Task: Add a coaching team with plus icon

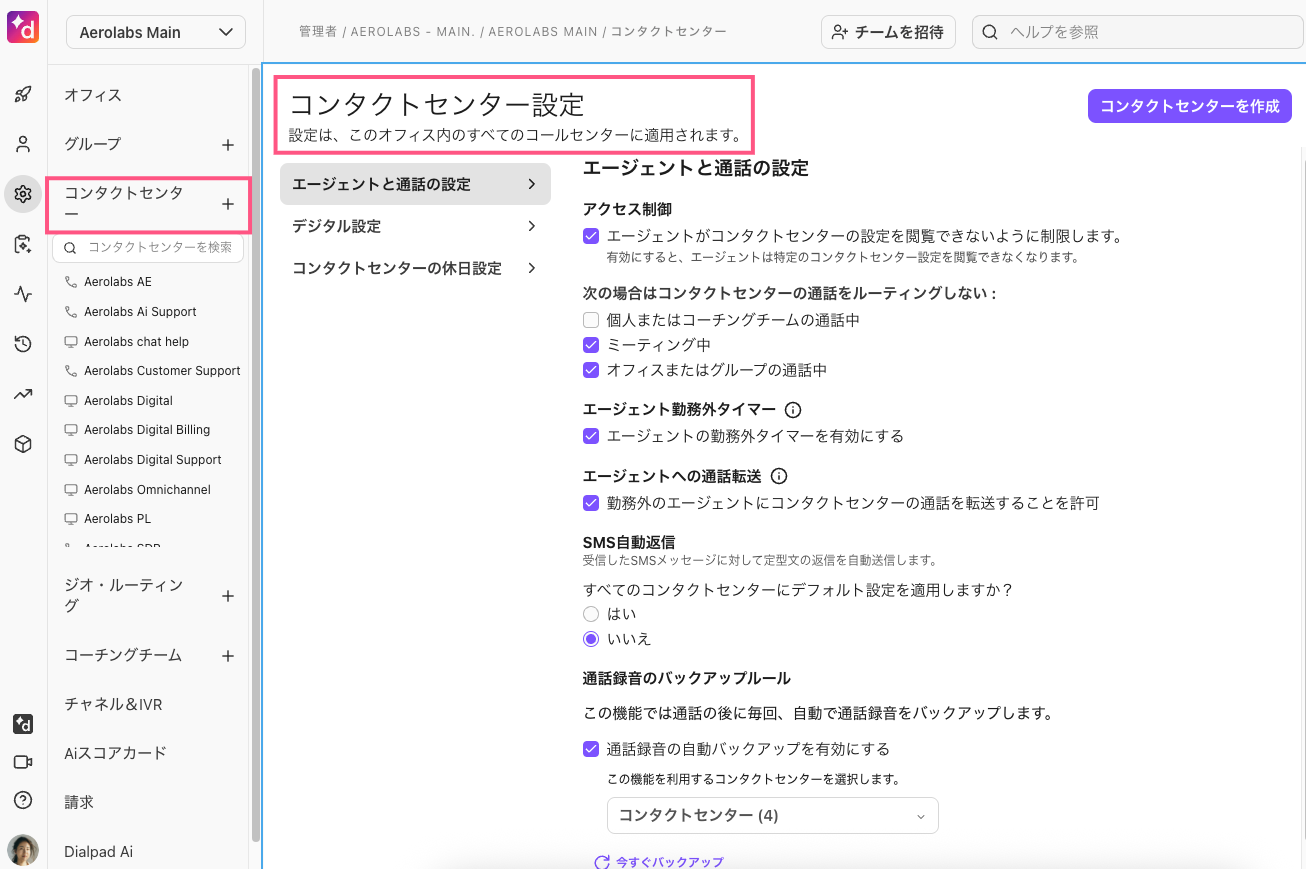Action: tap(228, 656)
